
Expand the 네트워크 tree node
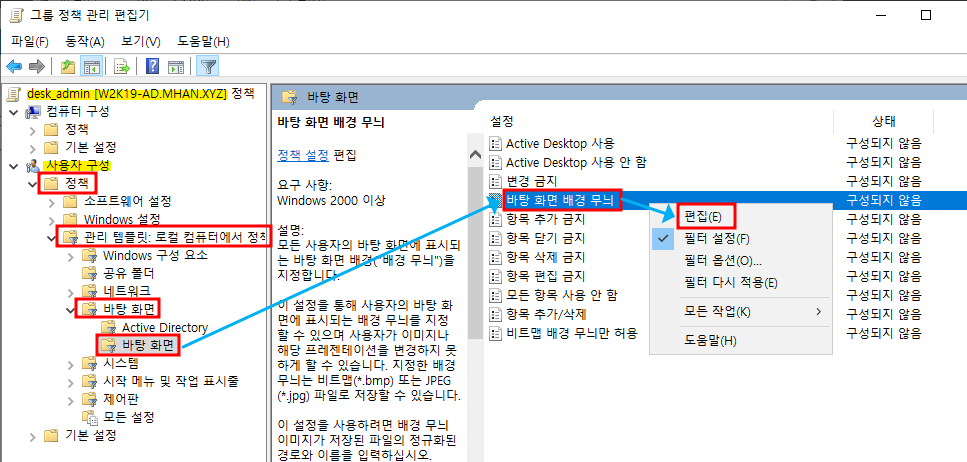click(72, 291)
